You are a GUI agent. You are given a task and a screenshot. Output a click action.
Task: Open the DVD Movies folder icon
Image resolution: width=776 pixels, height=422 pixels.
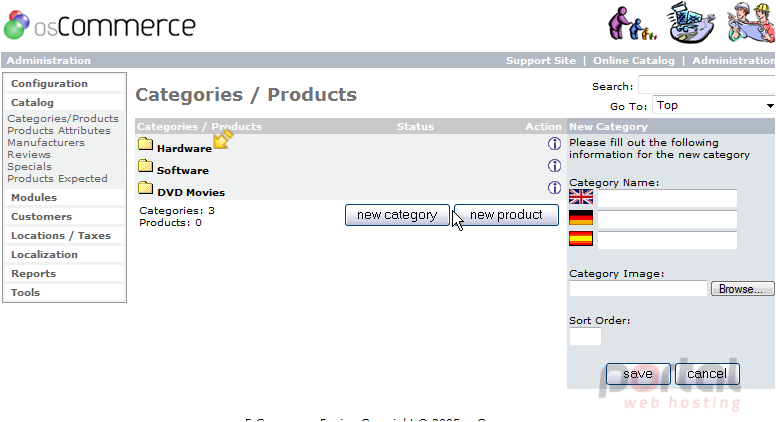pos(146,188)
